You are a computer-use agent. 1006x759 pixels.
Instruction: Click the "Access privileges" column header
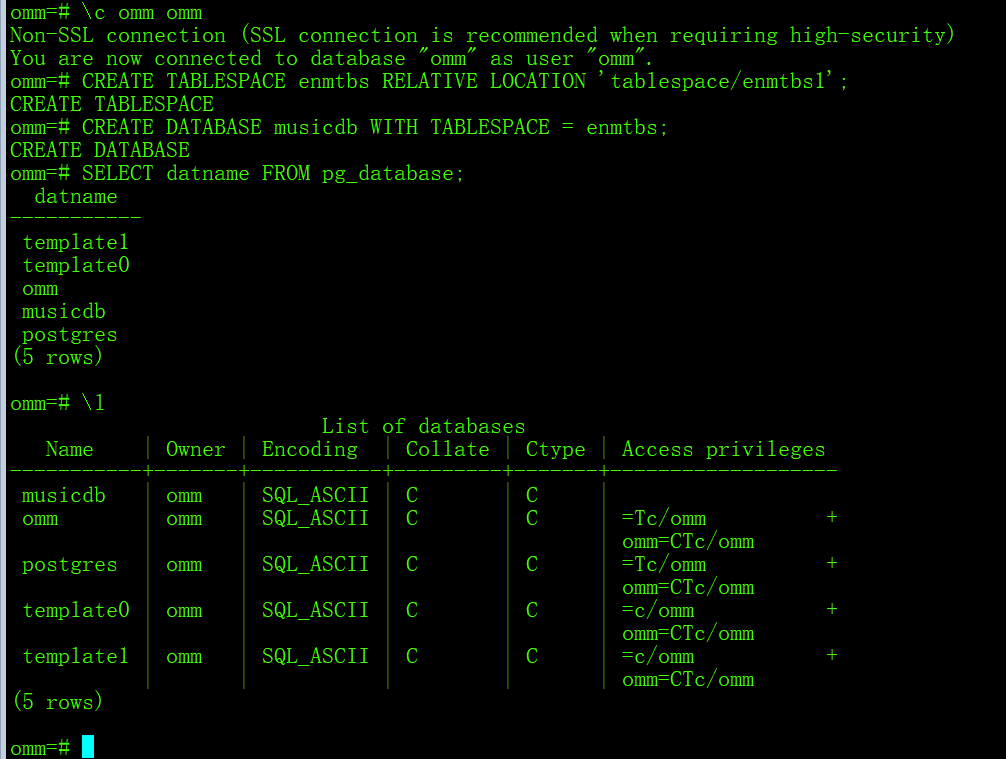point(723,450)
